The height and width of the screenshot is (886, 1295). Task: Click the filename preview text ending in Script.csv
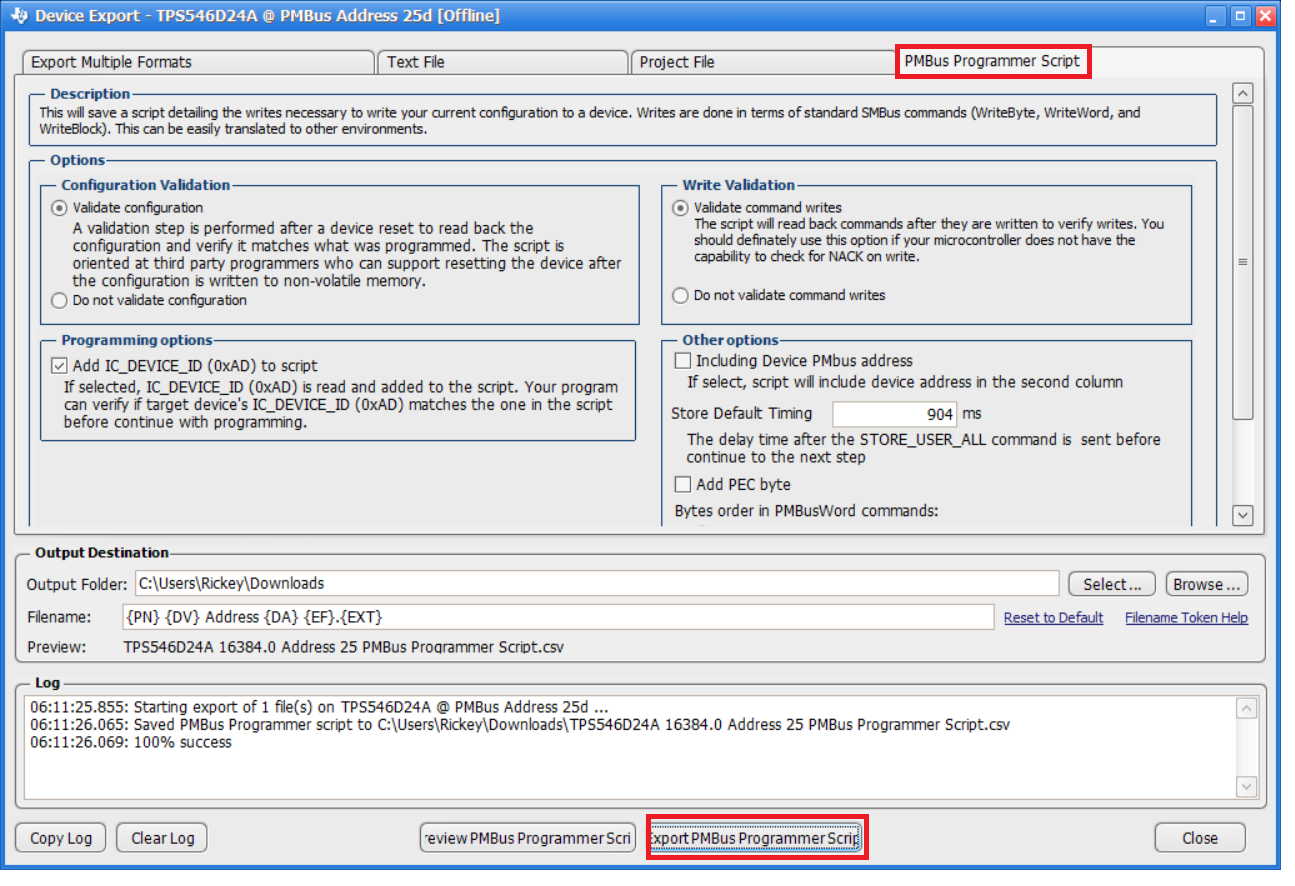(x=344, y=647)
